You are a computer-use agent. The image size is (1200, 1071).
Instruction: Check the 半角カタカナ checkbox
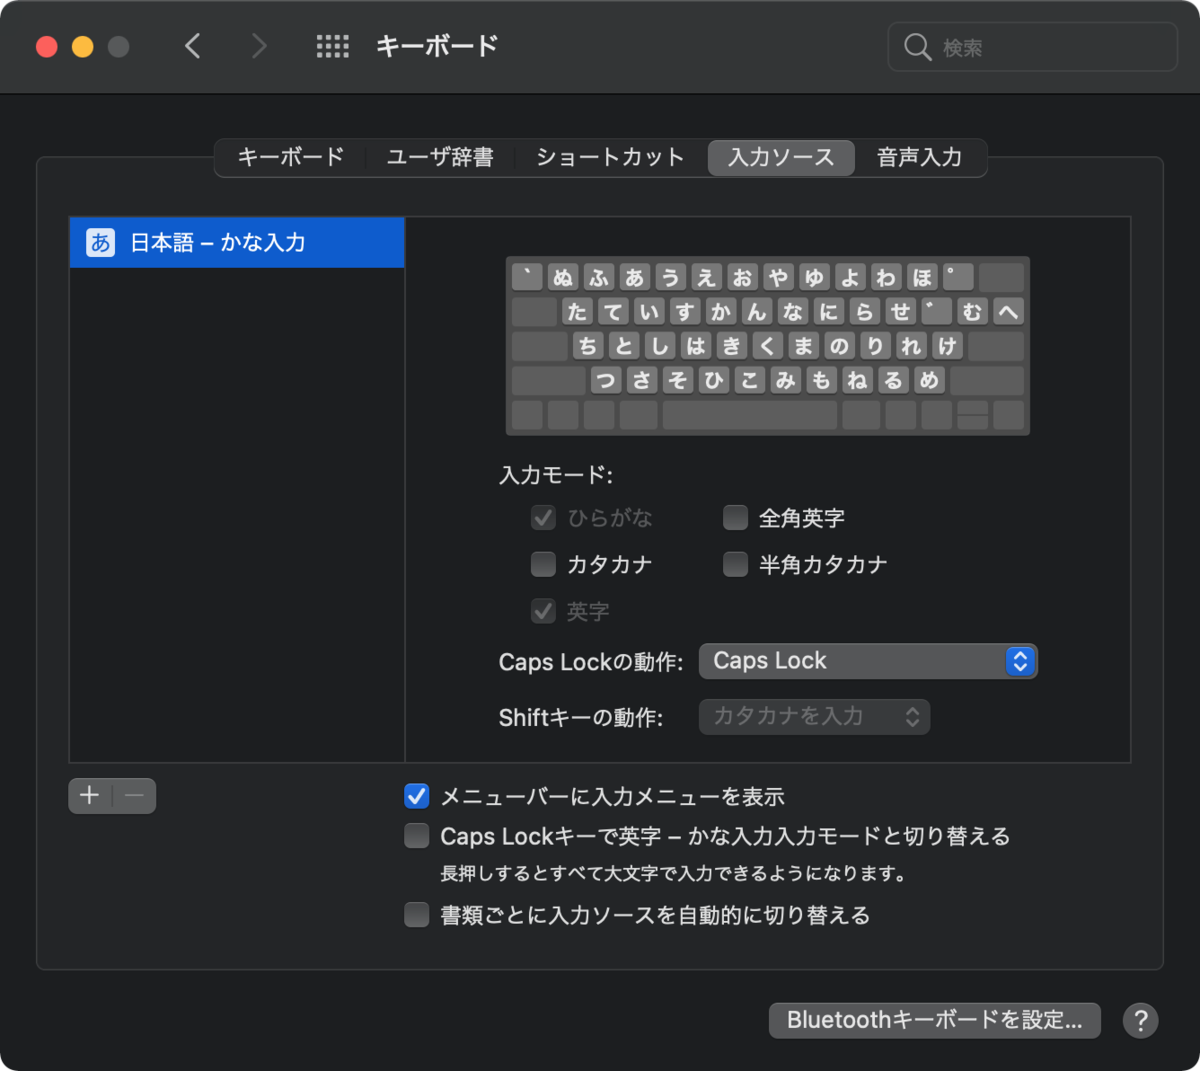(x=735, y=564)
